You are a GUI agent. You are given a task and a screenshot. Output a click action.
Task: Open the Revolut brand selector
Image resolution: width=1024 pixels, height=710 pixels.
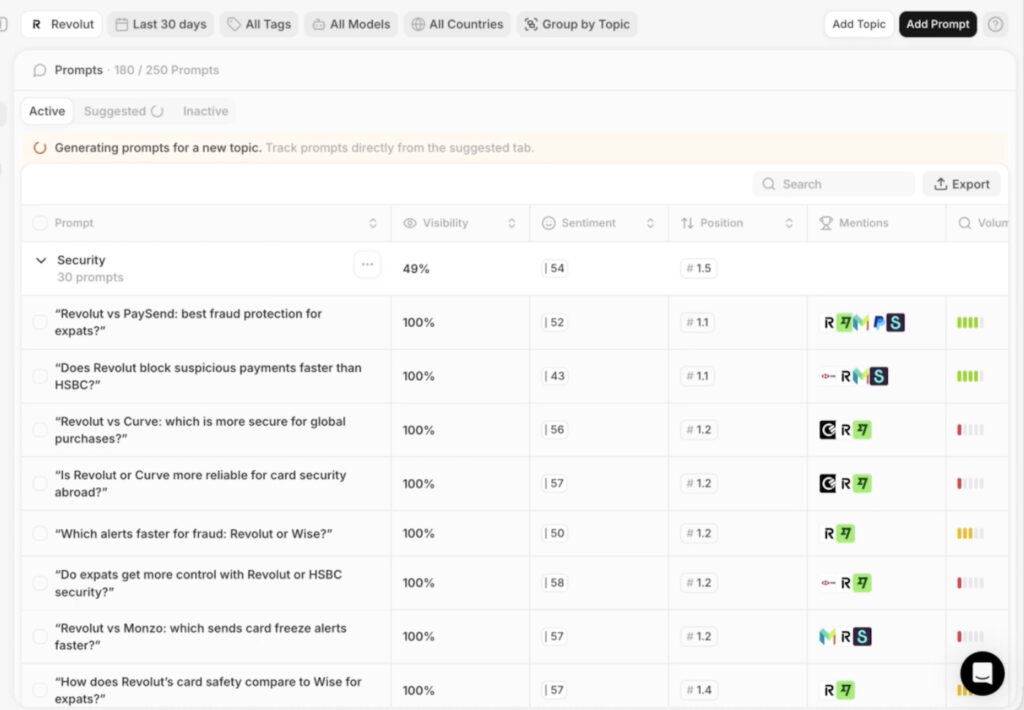click(x=61, y=24)
